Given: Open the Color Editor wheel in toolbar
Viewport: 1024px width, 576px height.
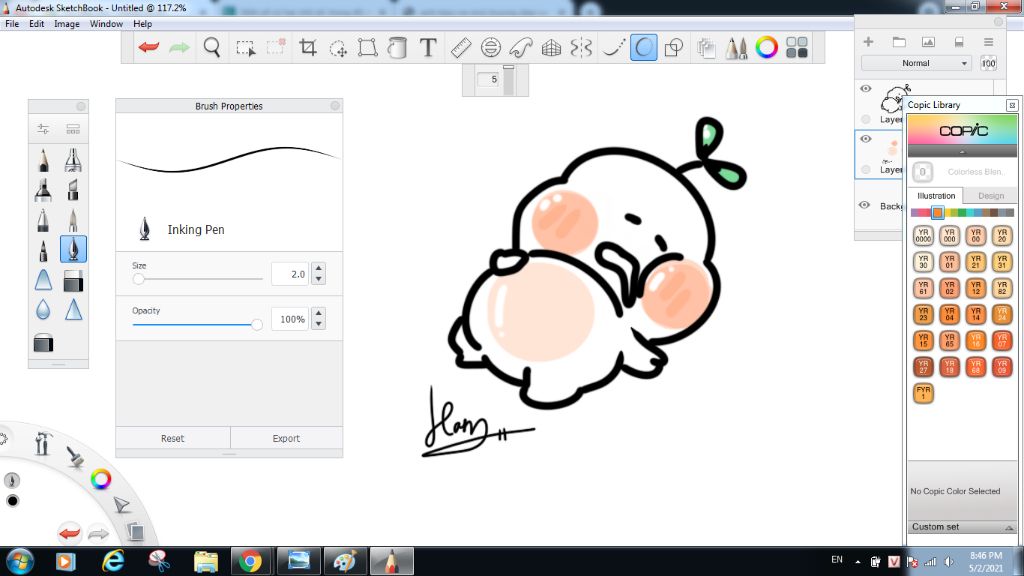Looking at the screenshot, I should click(x=767, y=47).
